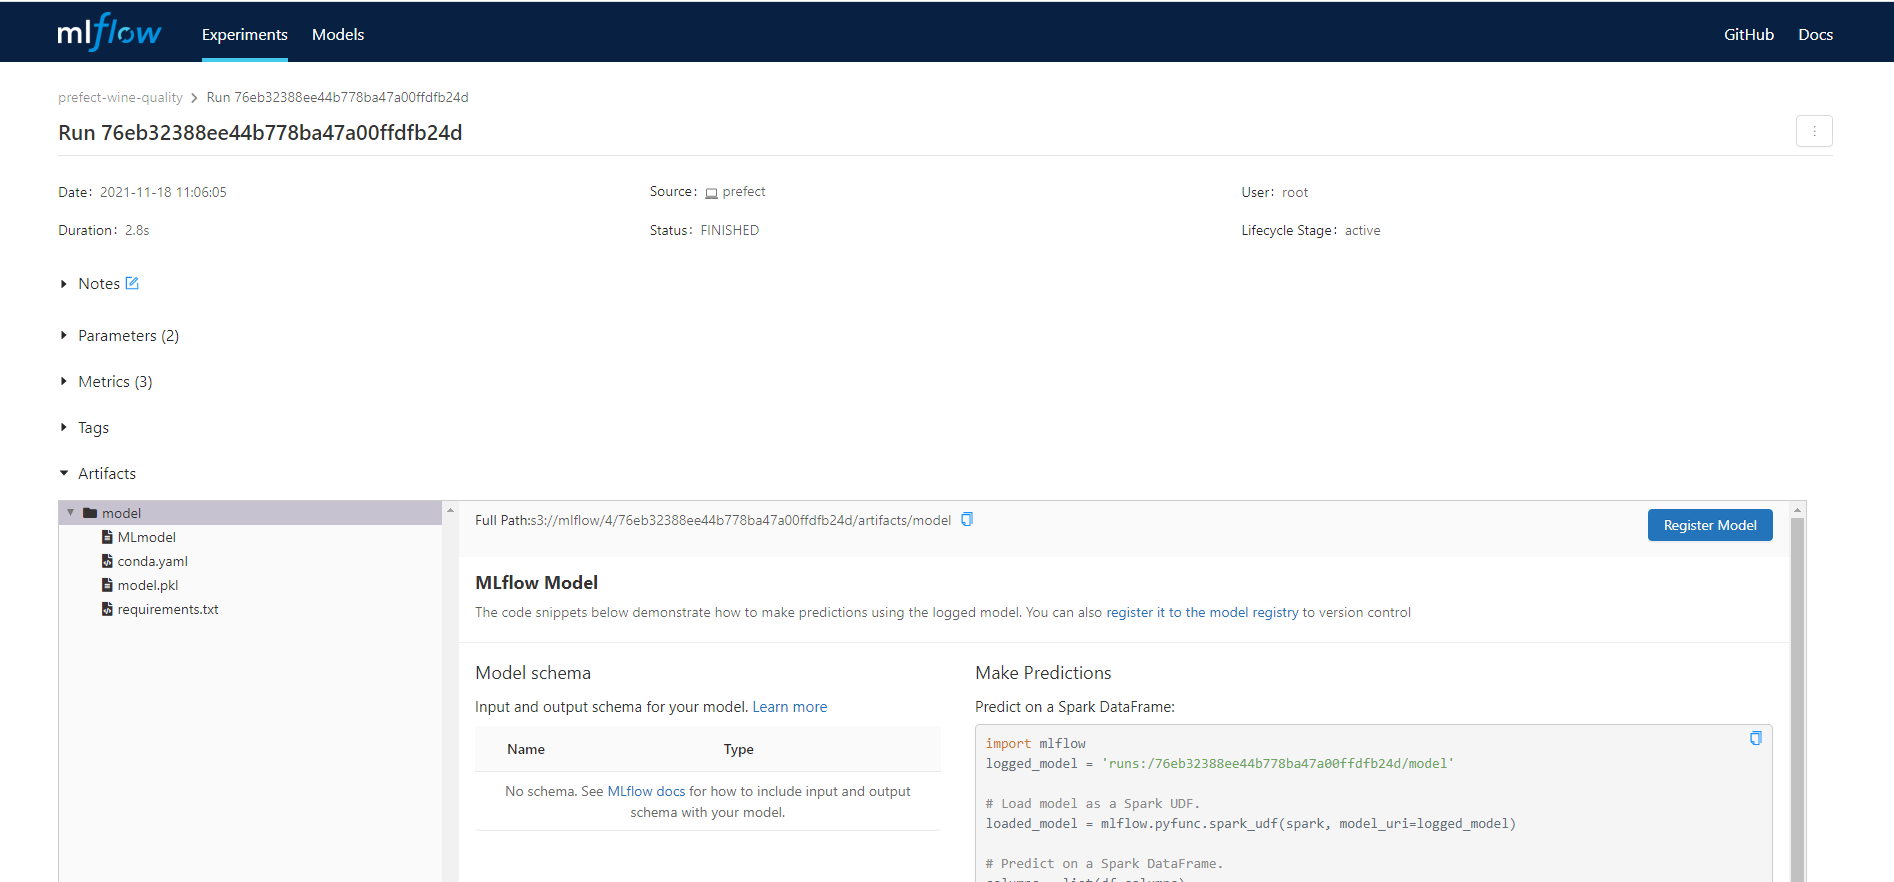Click the duration value 2.8s

coord(137,230)
